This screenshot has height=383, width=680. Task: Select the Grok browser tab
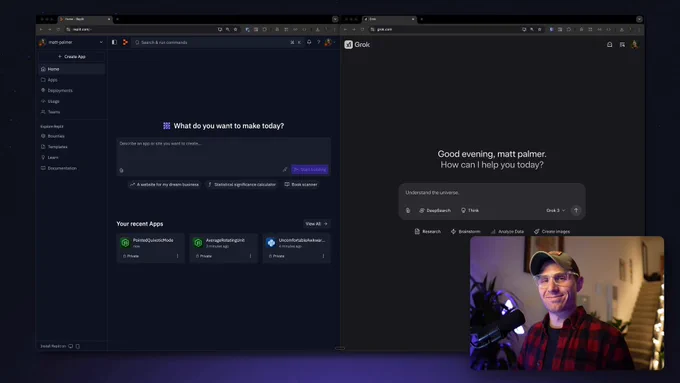(389, 19)
